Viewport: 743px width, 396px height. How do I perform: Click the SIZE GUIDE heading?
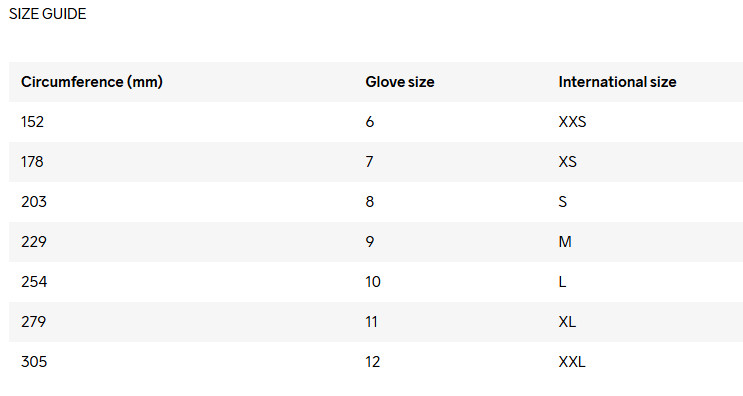[47, 14]
